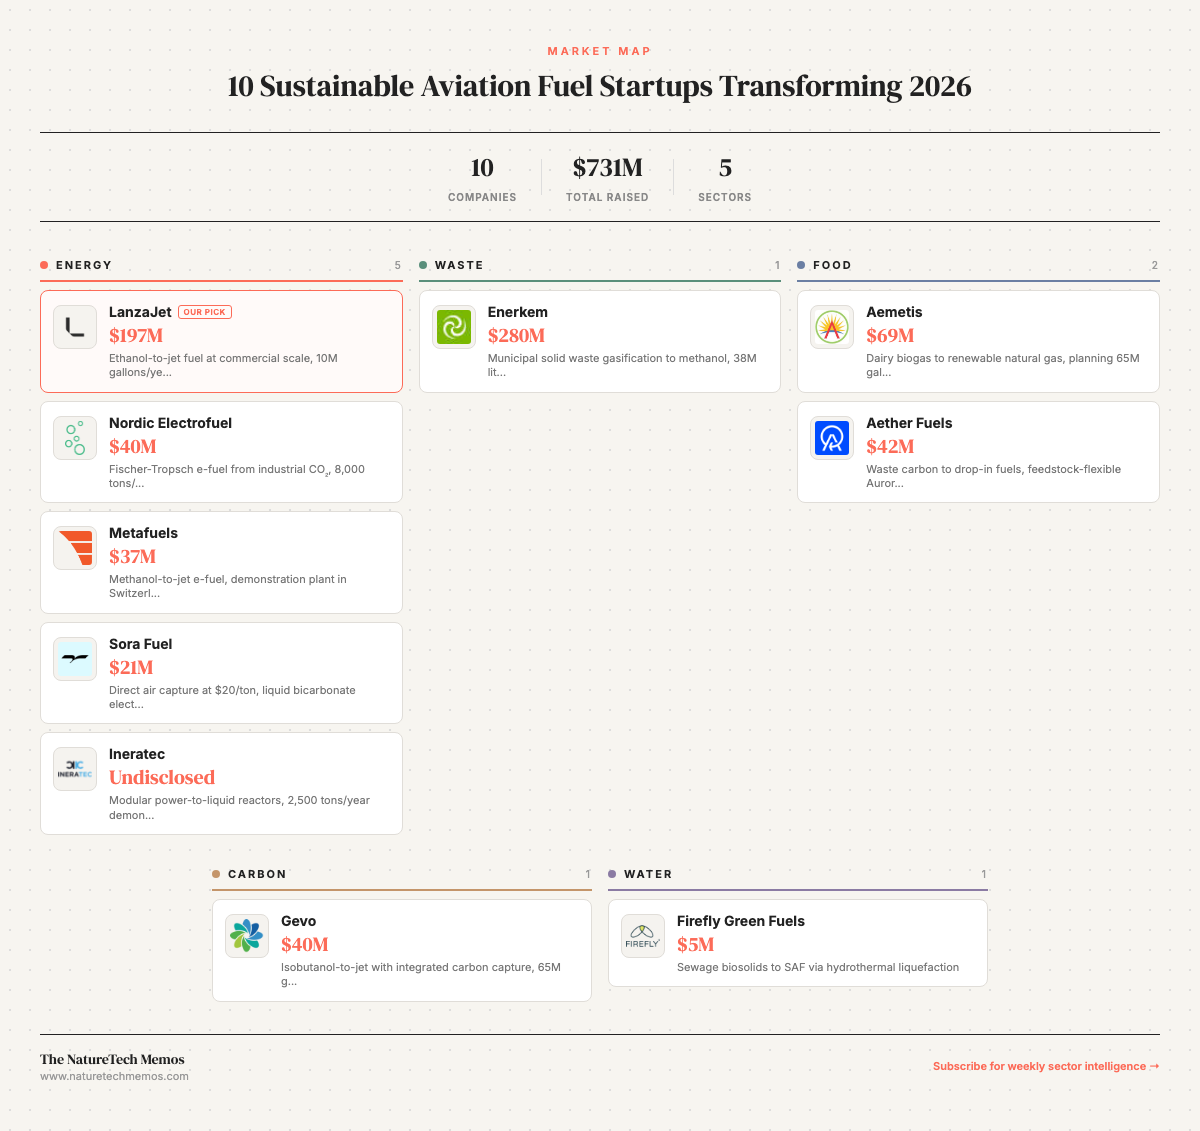Screen dimensions: 1200x1131
Task: Click the Modular power-to-liquid reactors description
Action: pyautogui.click(x=239, y=807)
